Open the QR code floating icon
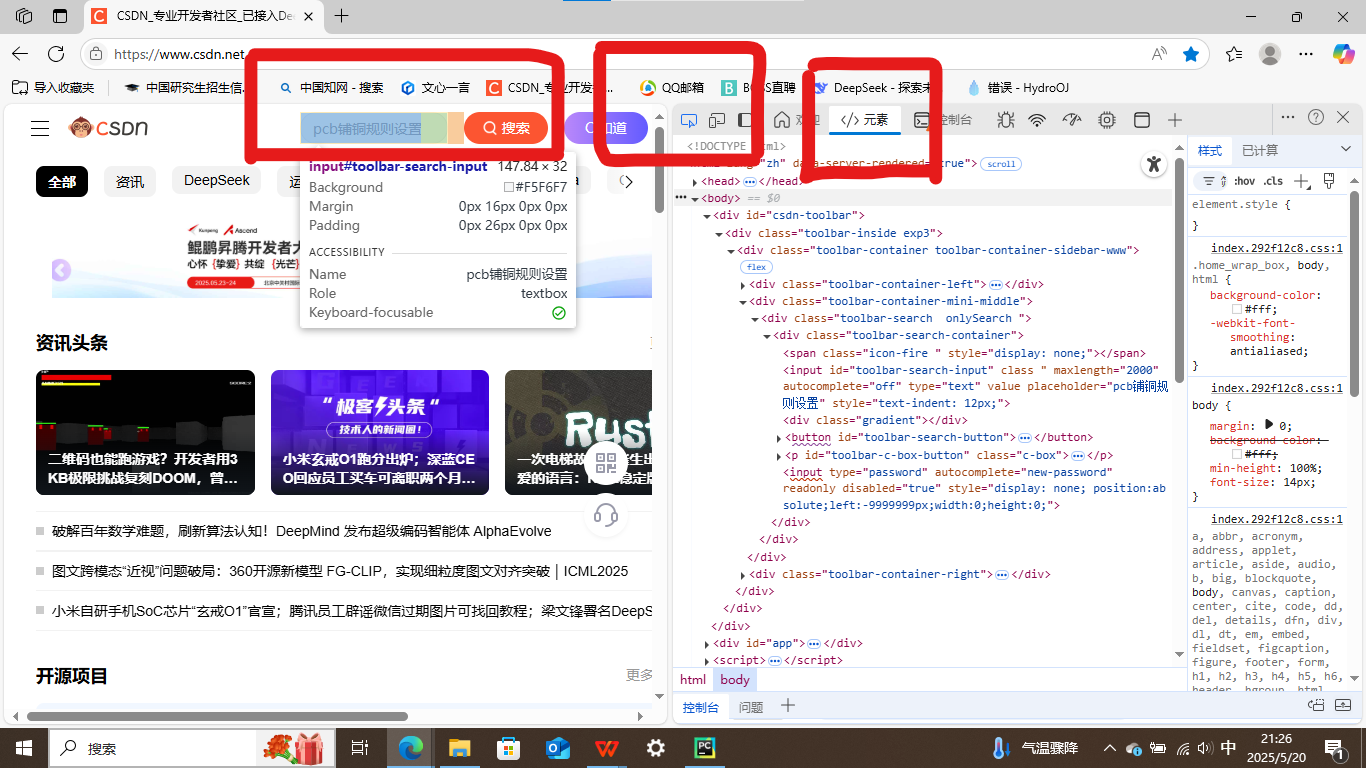This screenshot has width=1366, height=768. 606,462
